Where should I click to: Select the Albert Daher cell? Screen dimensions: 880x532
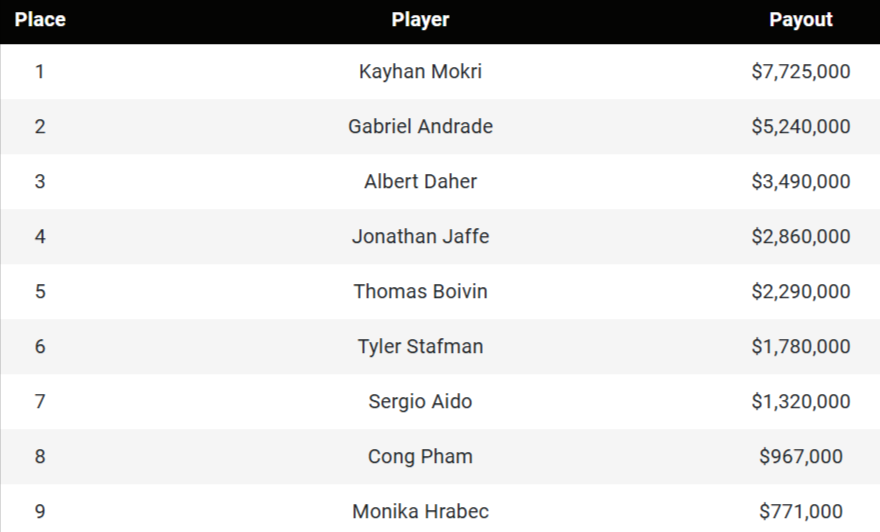tap(420, 182)
